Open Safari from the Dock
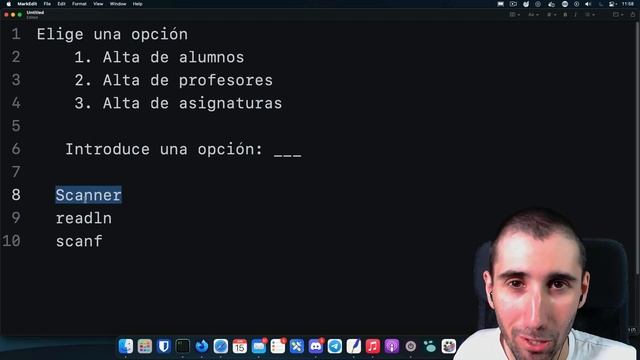Image resolution: width=640 pixels, height=360 pixels. [220, 347]
